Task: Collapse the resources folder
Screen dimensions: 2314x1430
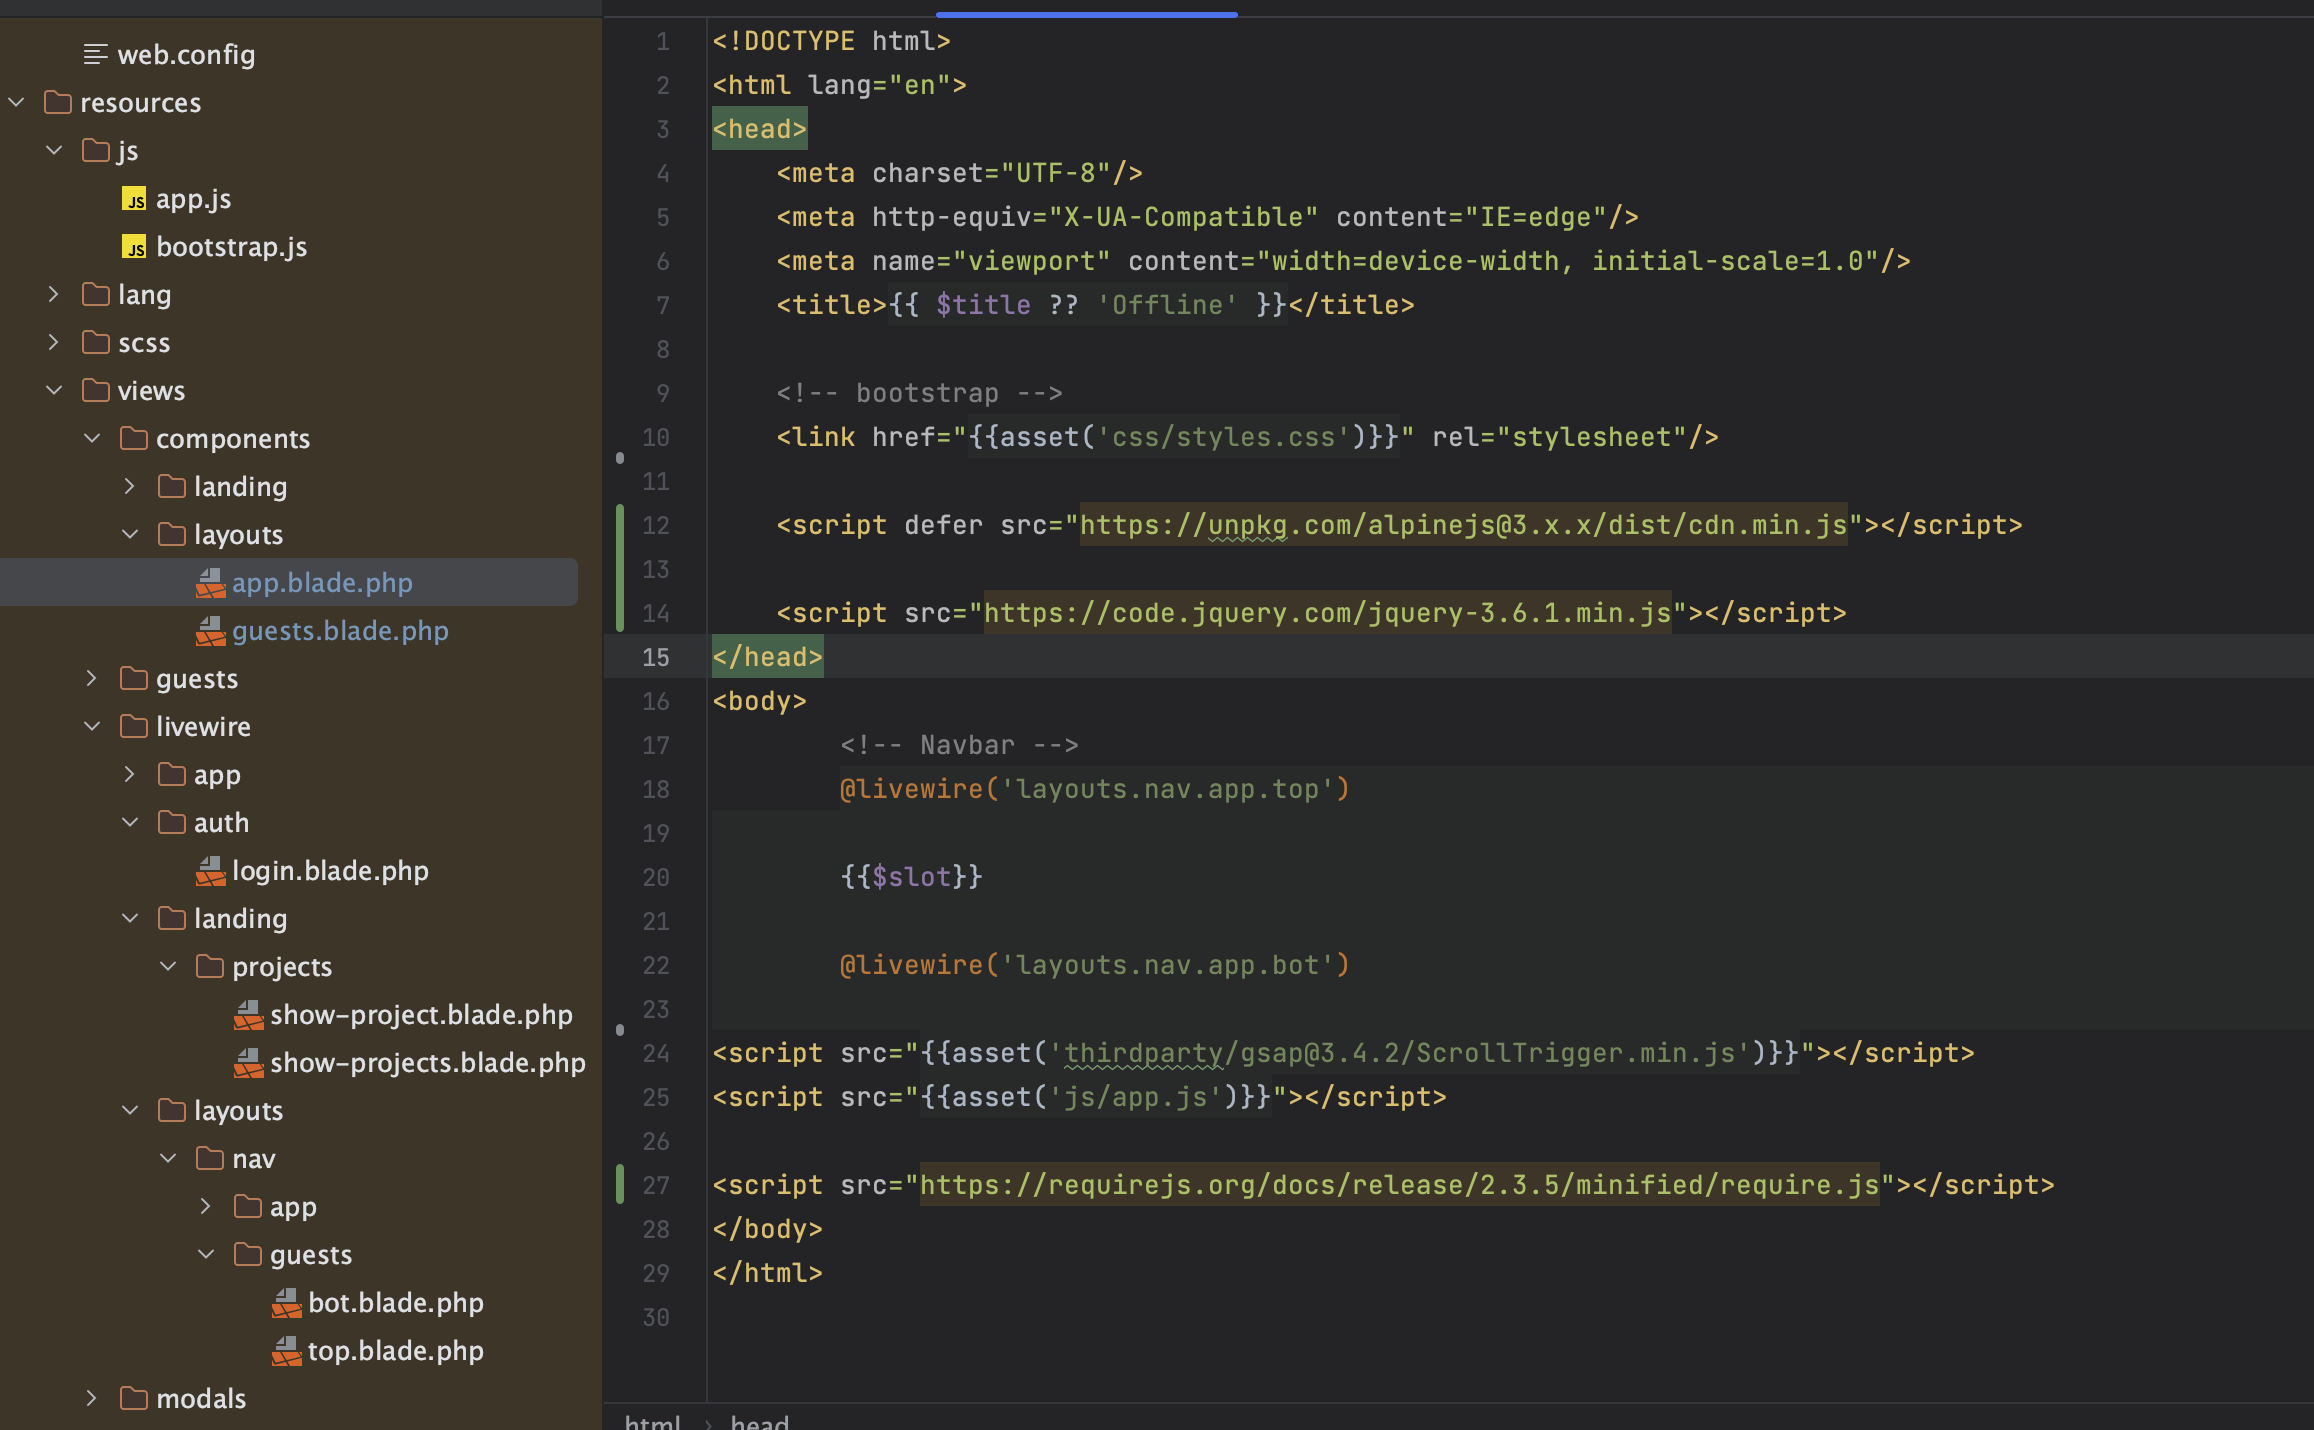Action: point(16,103)
